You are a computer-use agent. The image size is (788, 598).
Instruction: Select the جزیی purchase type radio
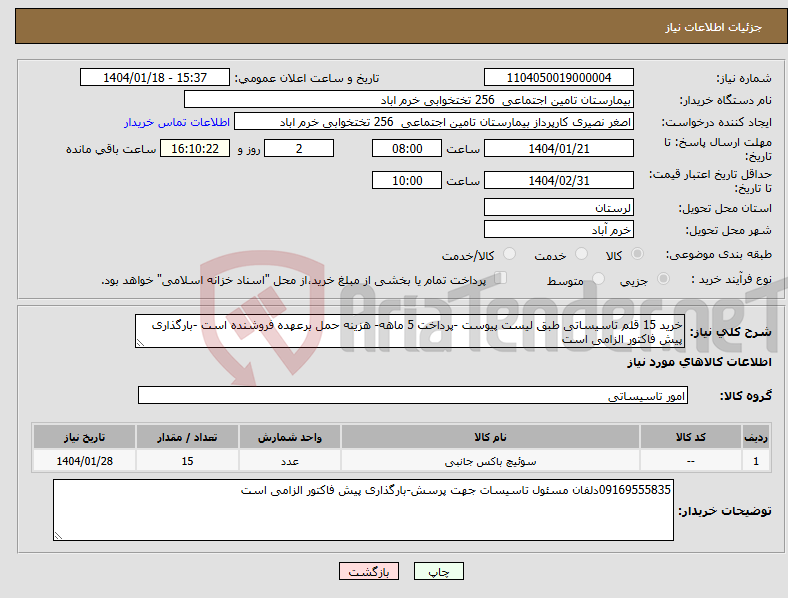[663, 279]
